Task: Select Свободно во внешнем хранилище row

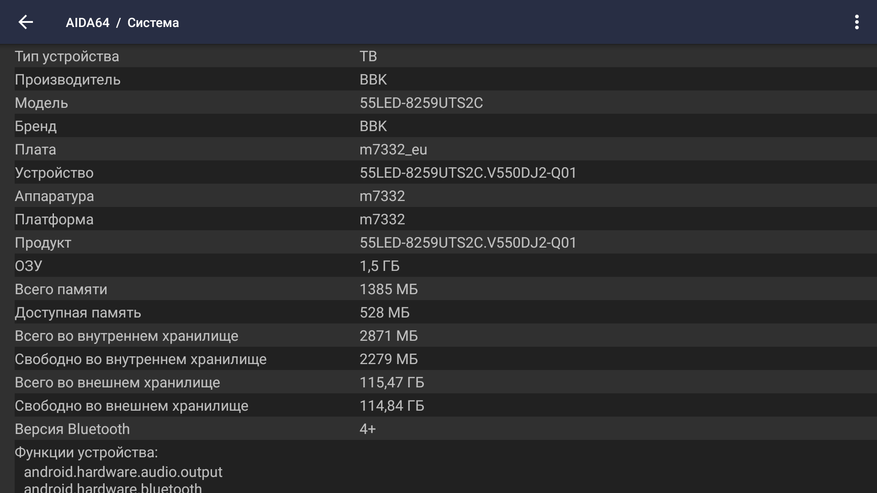Action: 438,406
